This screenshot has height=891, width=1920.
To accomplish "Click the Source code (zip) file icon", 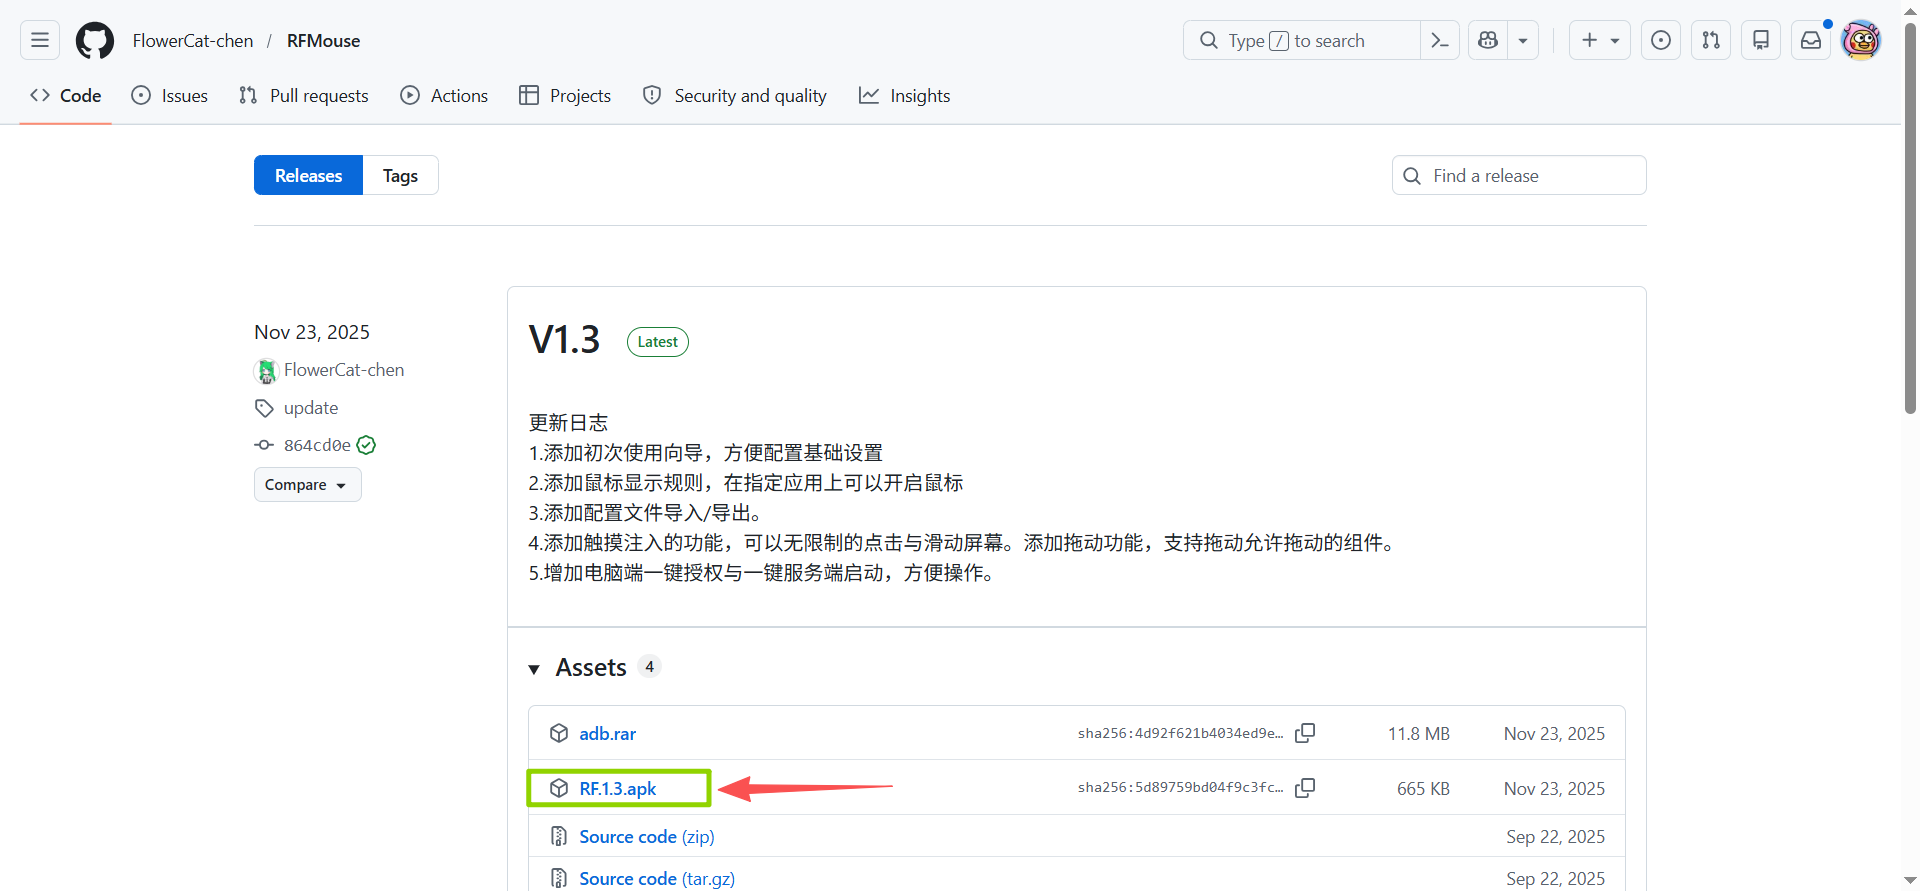I will (559, 837).
